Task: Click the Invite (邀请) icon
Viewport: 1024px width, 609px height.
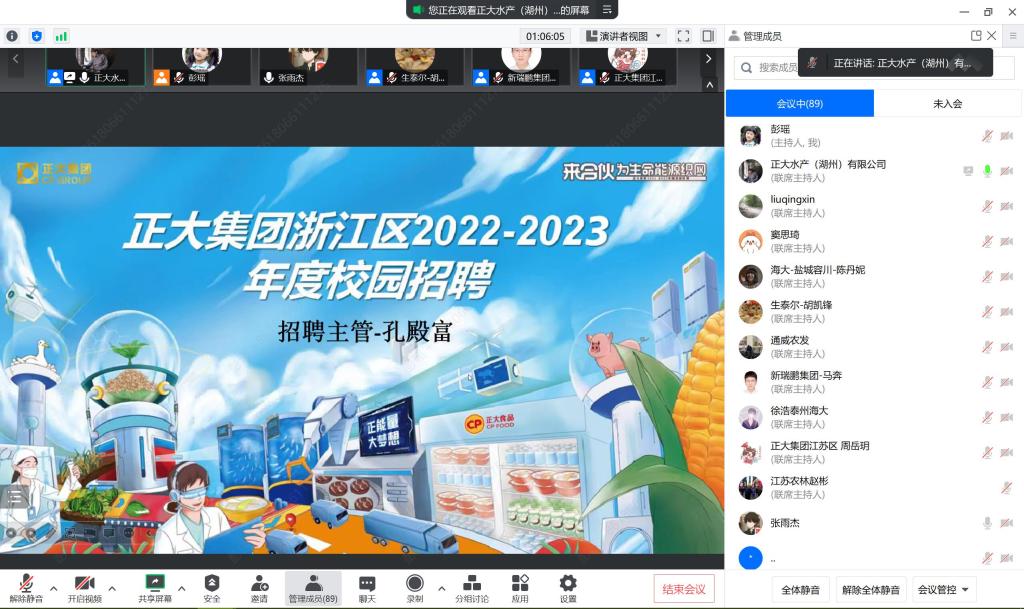Action: click(259, 587)
